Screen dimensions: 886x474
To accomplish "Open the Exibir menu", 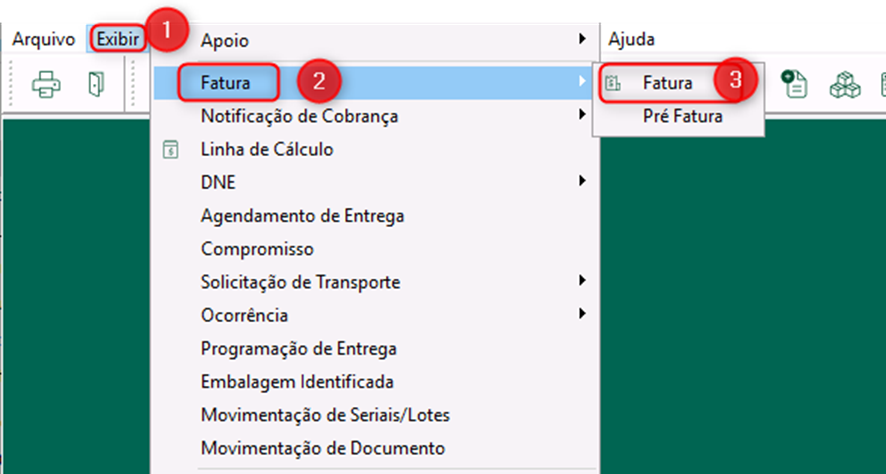I will click(x=118, y=40).
